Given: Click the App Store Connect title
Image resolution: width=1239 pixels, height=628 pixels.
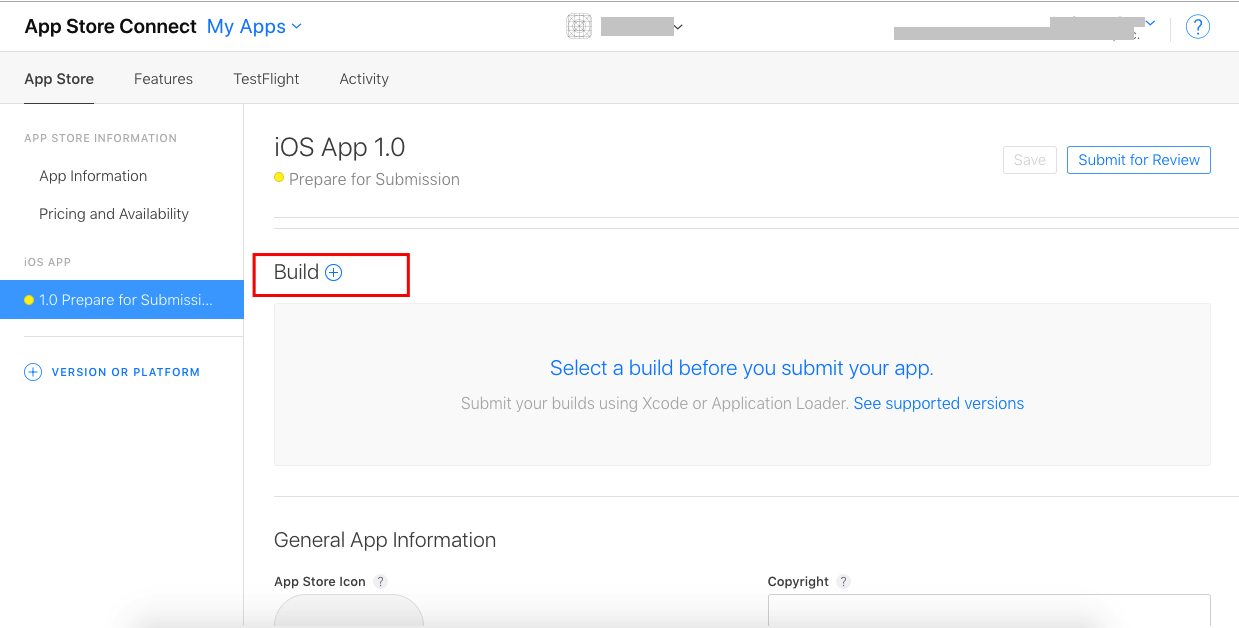Looking at the screenshot, I should pos(110,27).
